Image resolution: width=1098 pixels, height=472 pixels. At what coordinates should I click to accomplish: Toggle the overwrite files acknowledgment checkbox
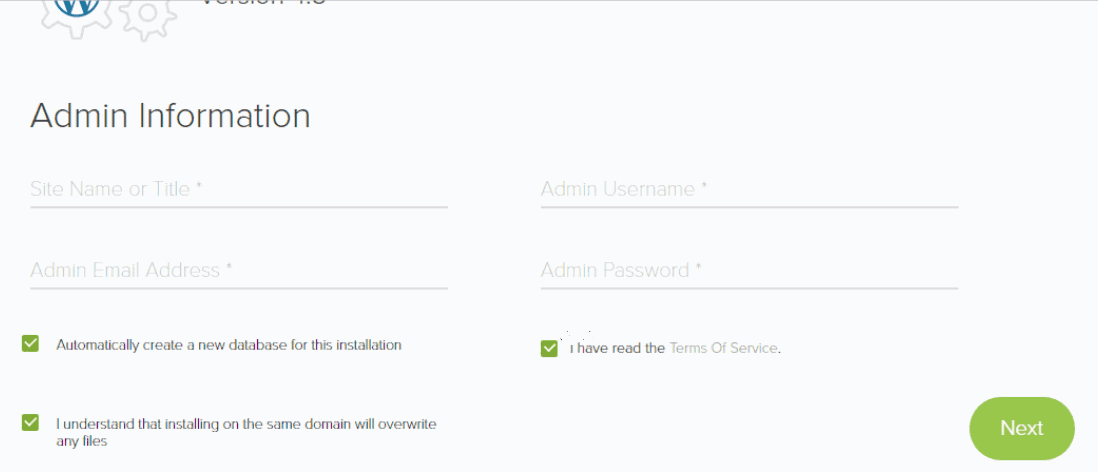(31, 423)
